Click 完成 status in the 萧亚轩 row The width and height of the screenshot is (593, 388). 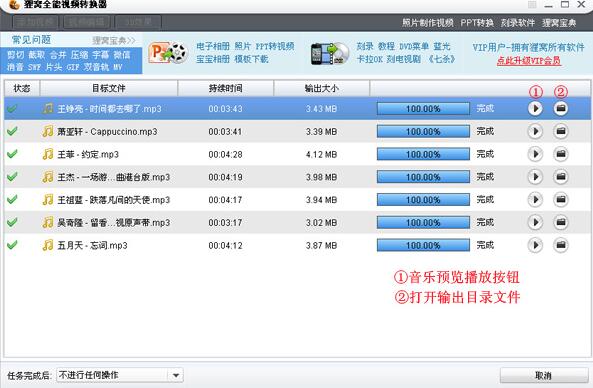[485, 131]
